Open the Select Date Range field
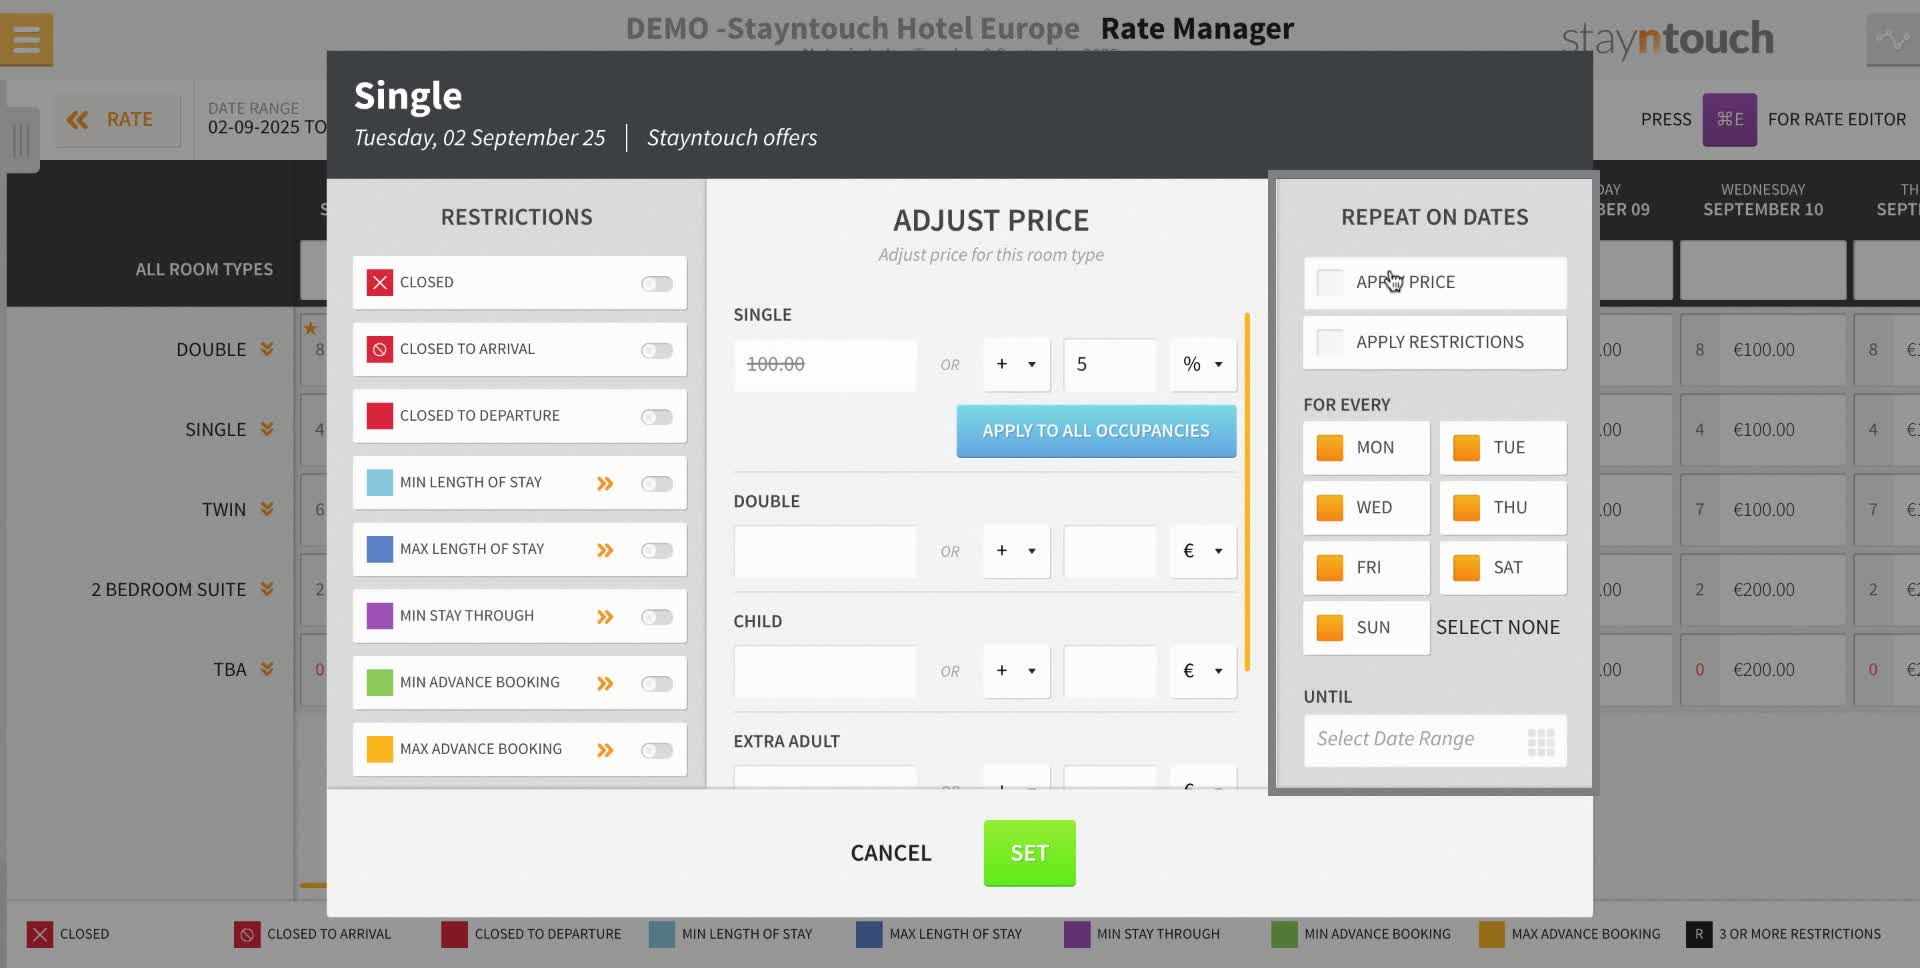This screenshot has height=968, width=1920. (1435, 741)
